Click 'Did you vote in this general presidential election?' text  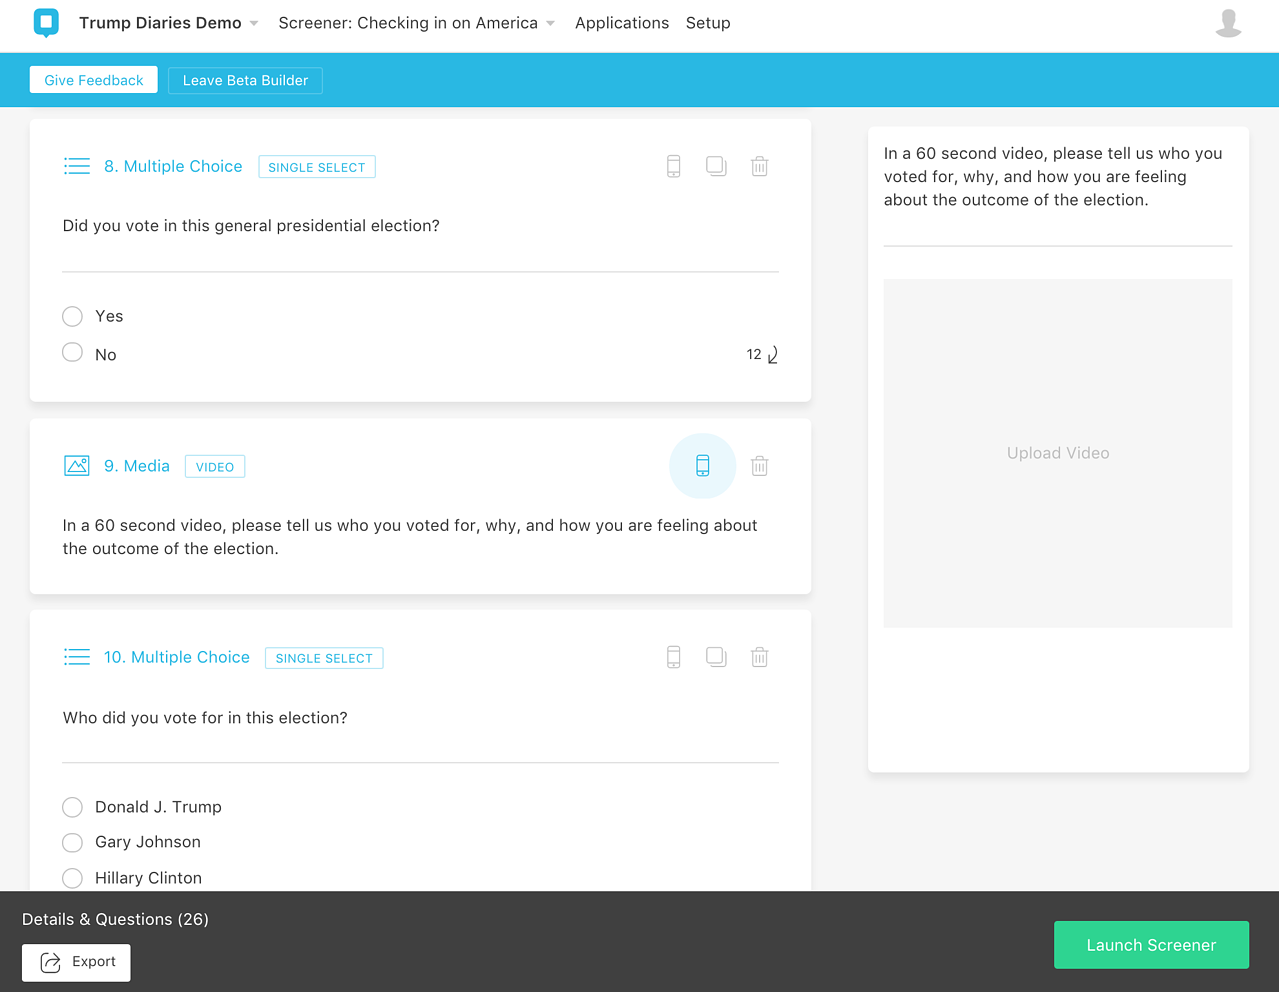(x=251, y=226)
